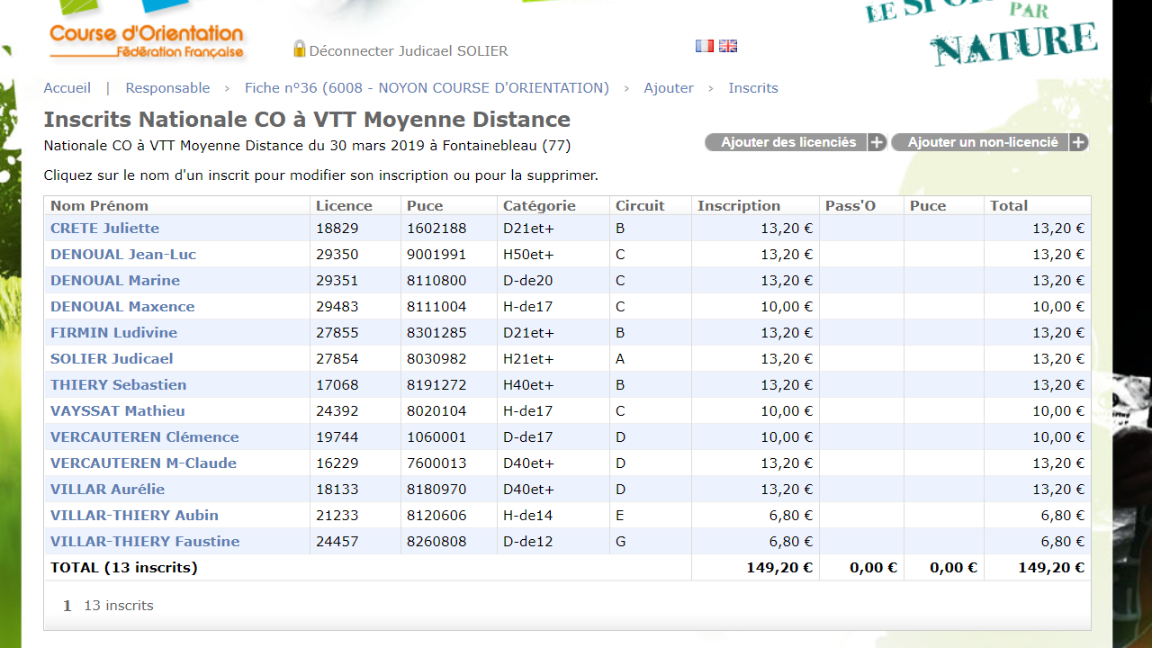Log out via Déconnecter Judicael SOLIER
This screenshot has height=648, width=1152.
(x=408, y=51)
